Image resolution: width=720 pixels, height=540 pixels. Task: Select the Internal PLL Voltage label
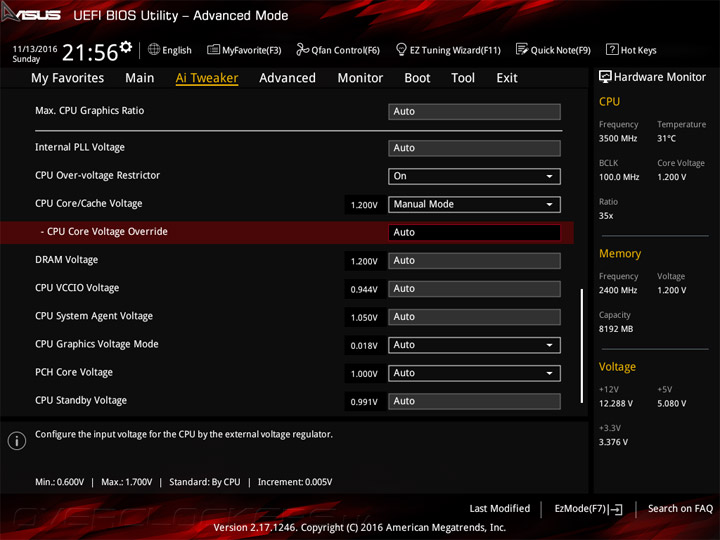(x=80, y=147)
